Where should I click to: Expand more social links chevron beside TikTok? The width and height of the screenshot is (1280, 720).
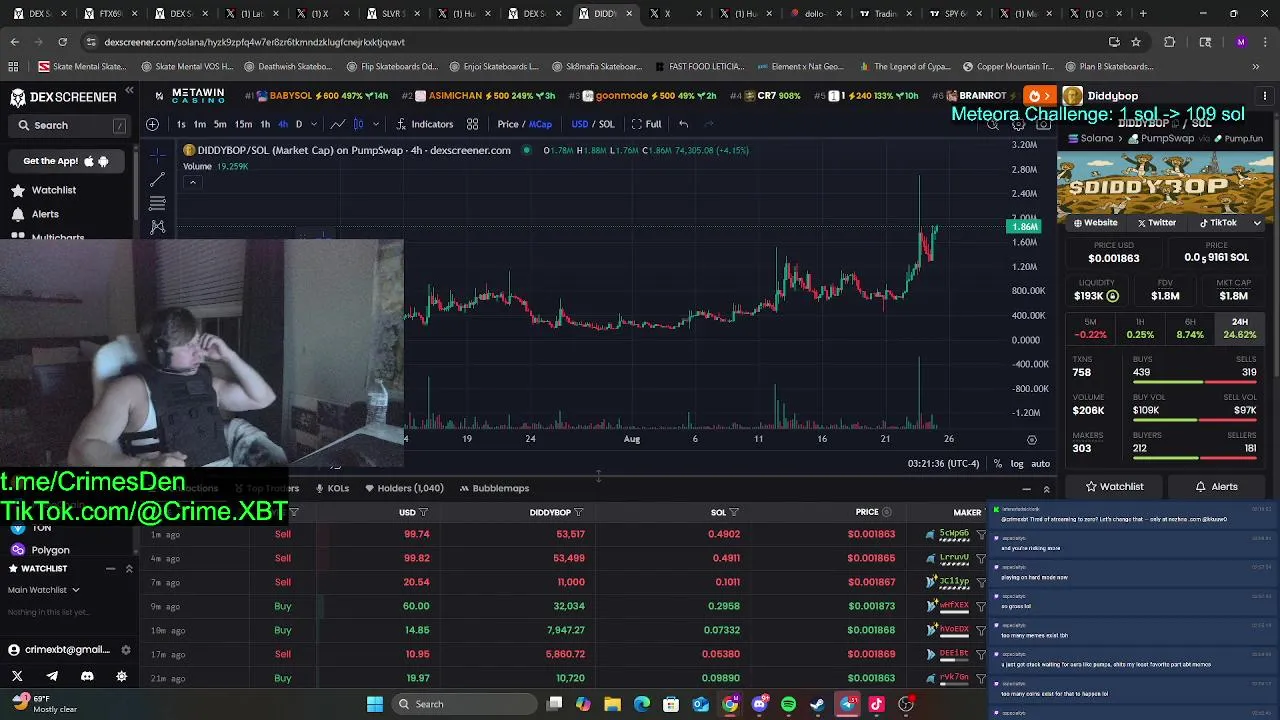point(1257,223)
